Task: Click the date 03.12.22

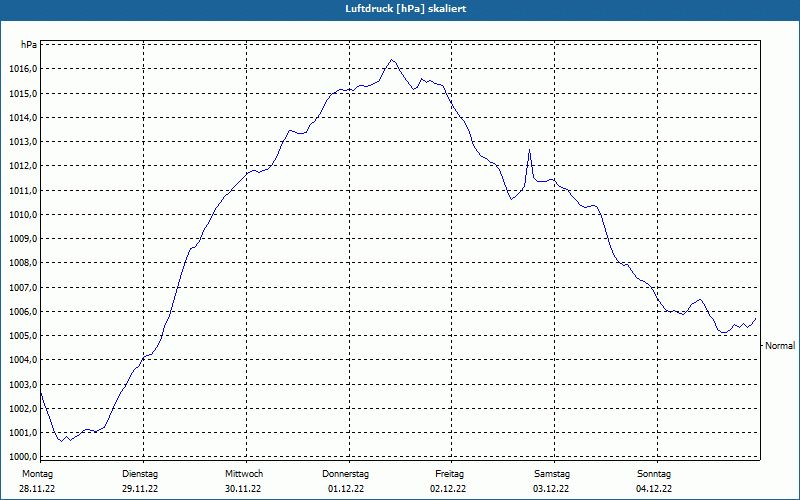Action: tap(551, 489)
